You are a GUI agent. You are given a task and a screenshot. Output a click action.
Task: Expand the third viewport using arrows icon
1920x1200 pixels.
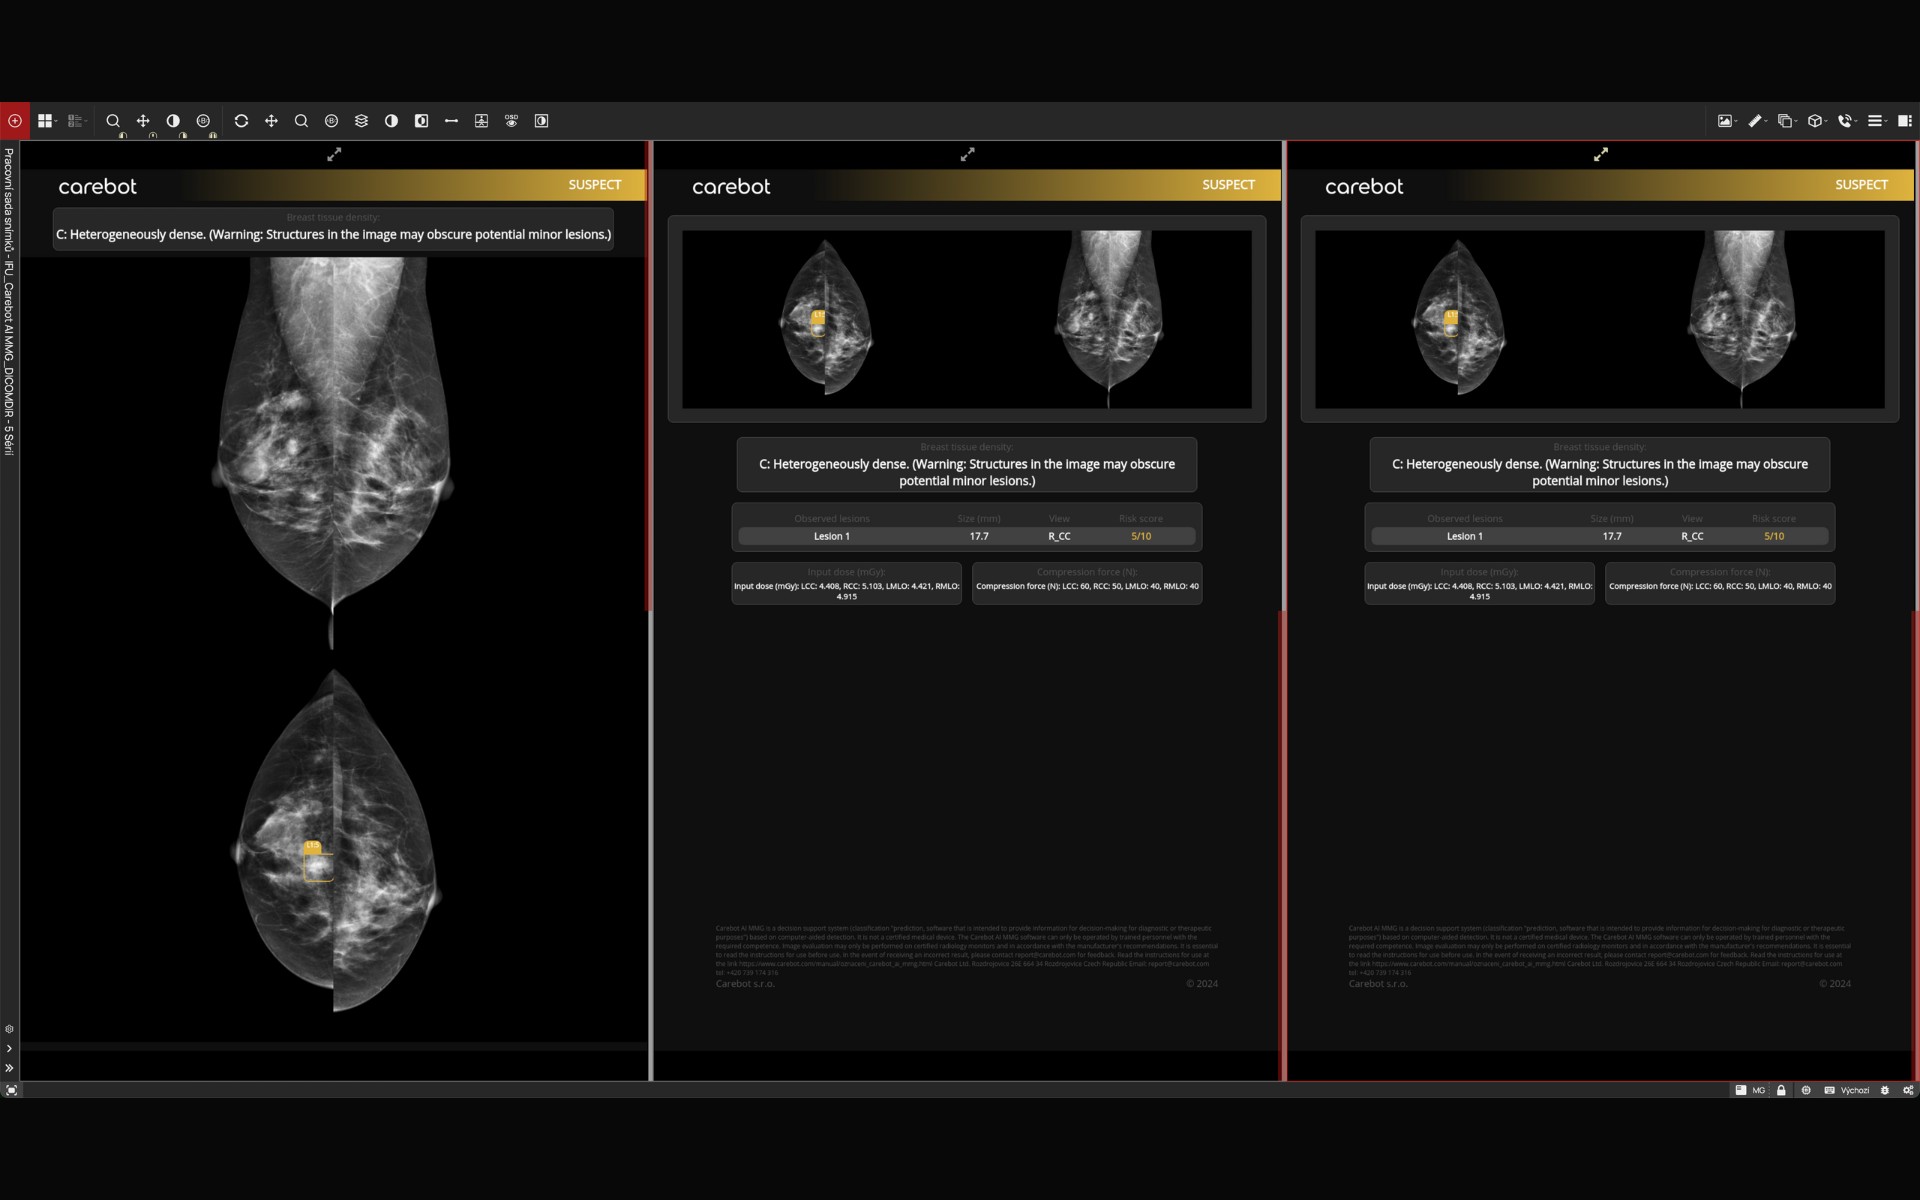(1600, 154)
